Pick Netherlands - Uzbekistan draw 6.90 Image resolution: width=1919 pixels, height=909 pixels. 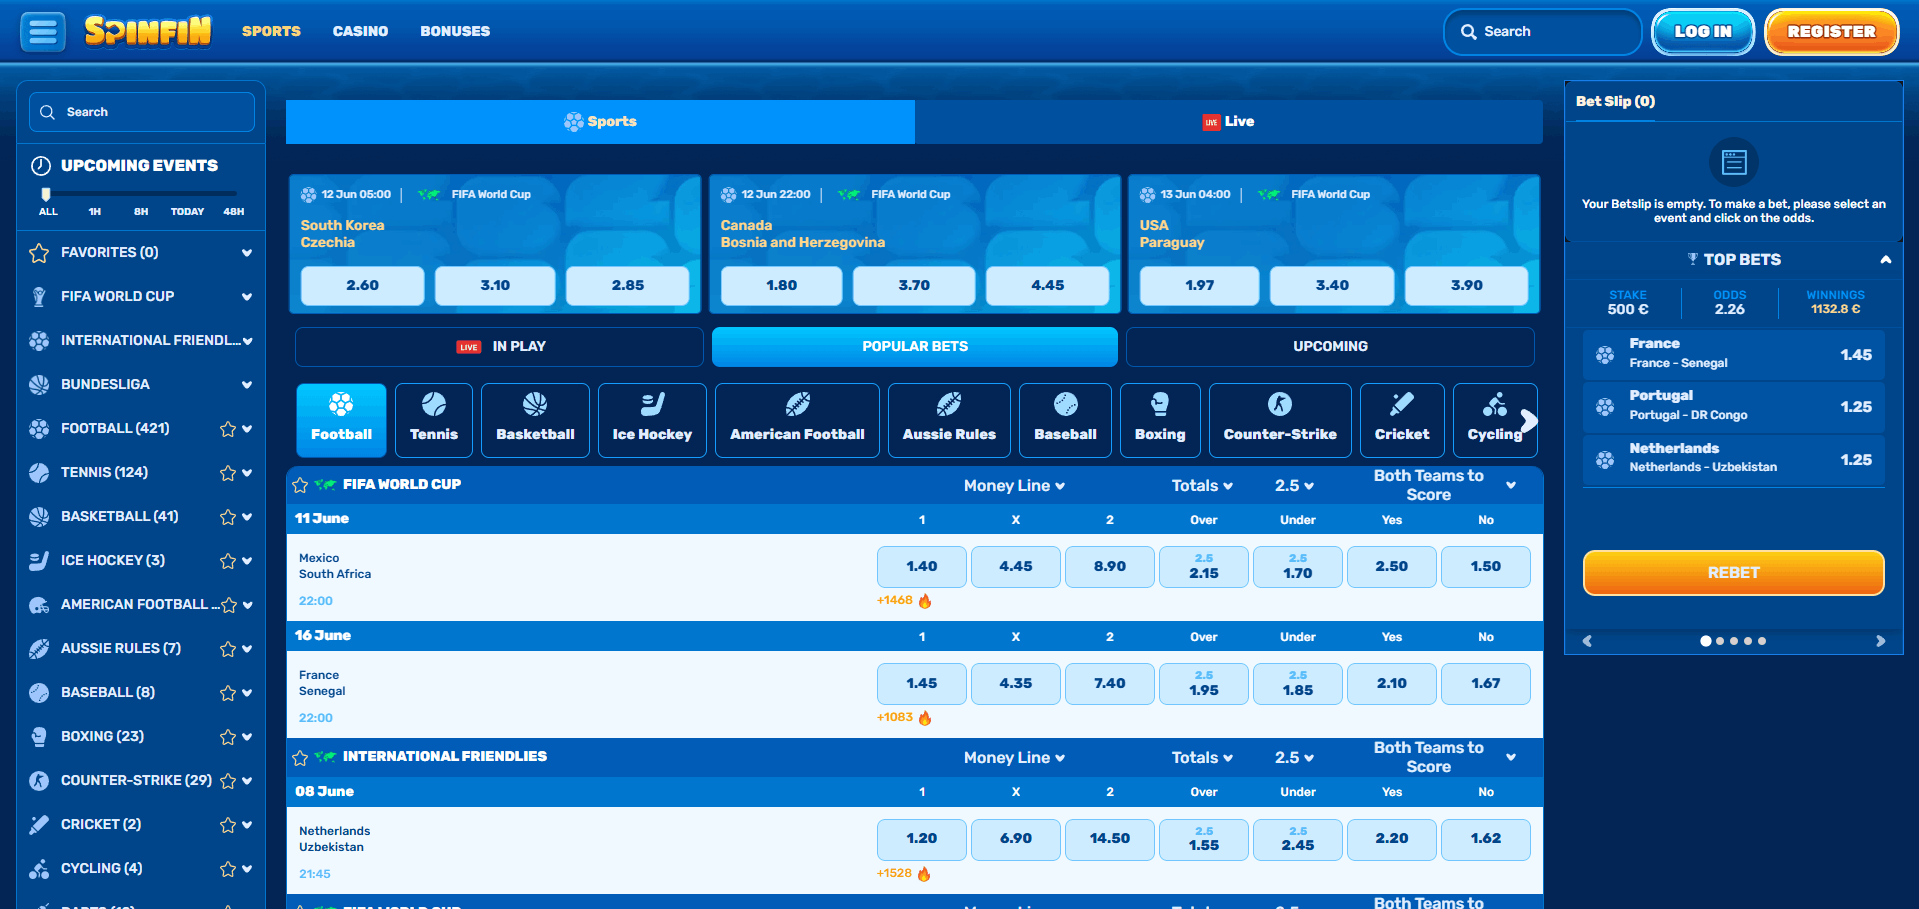tap(1015, 839)
